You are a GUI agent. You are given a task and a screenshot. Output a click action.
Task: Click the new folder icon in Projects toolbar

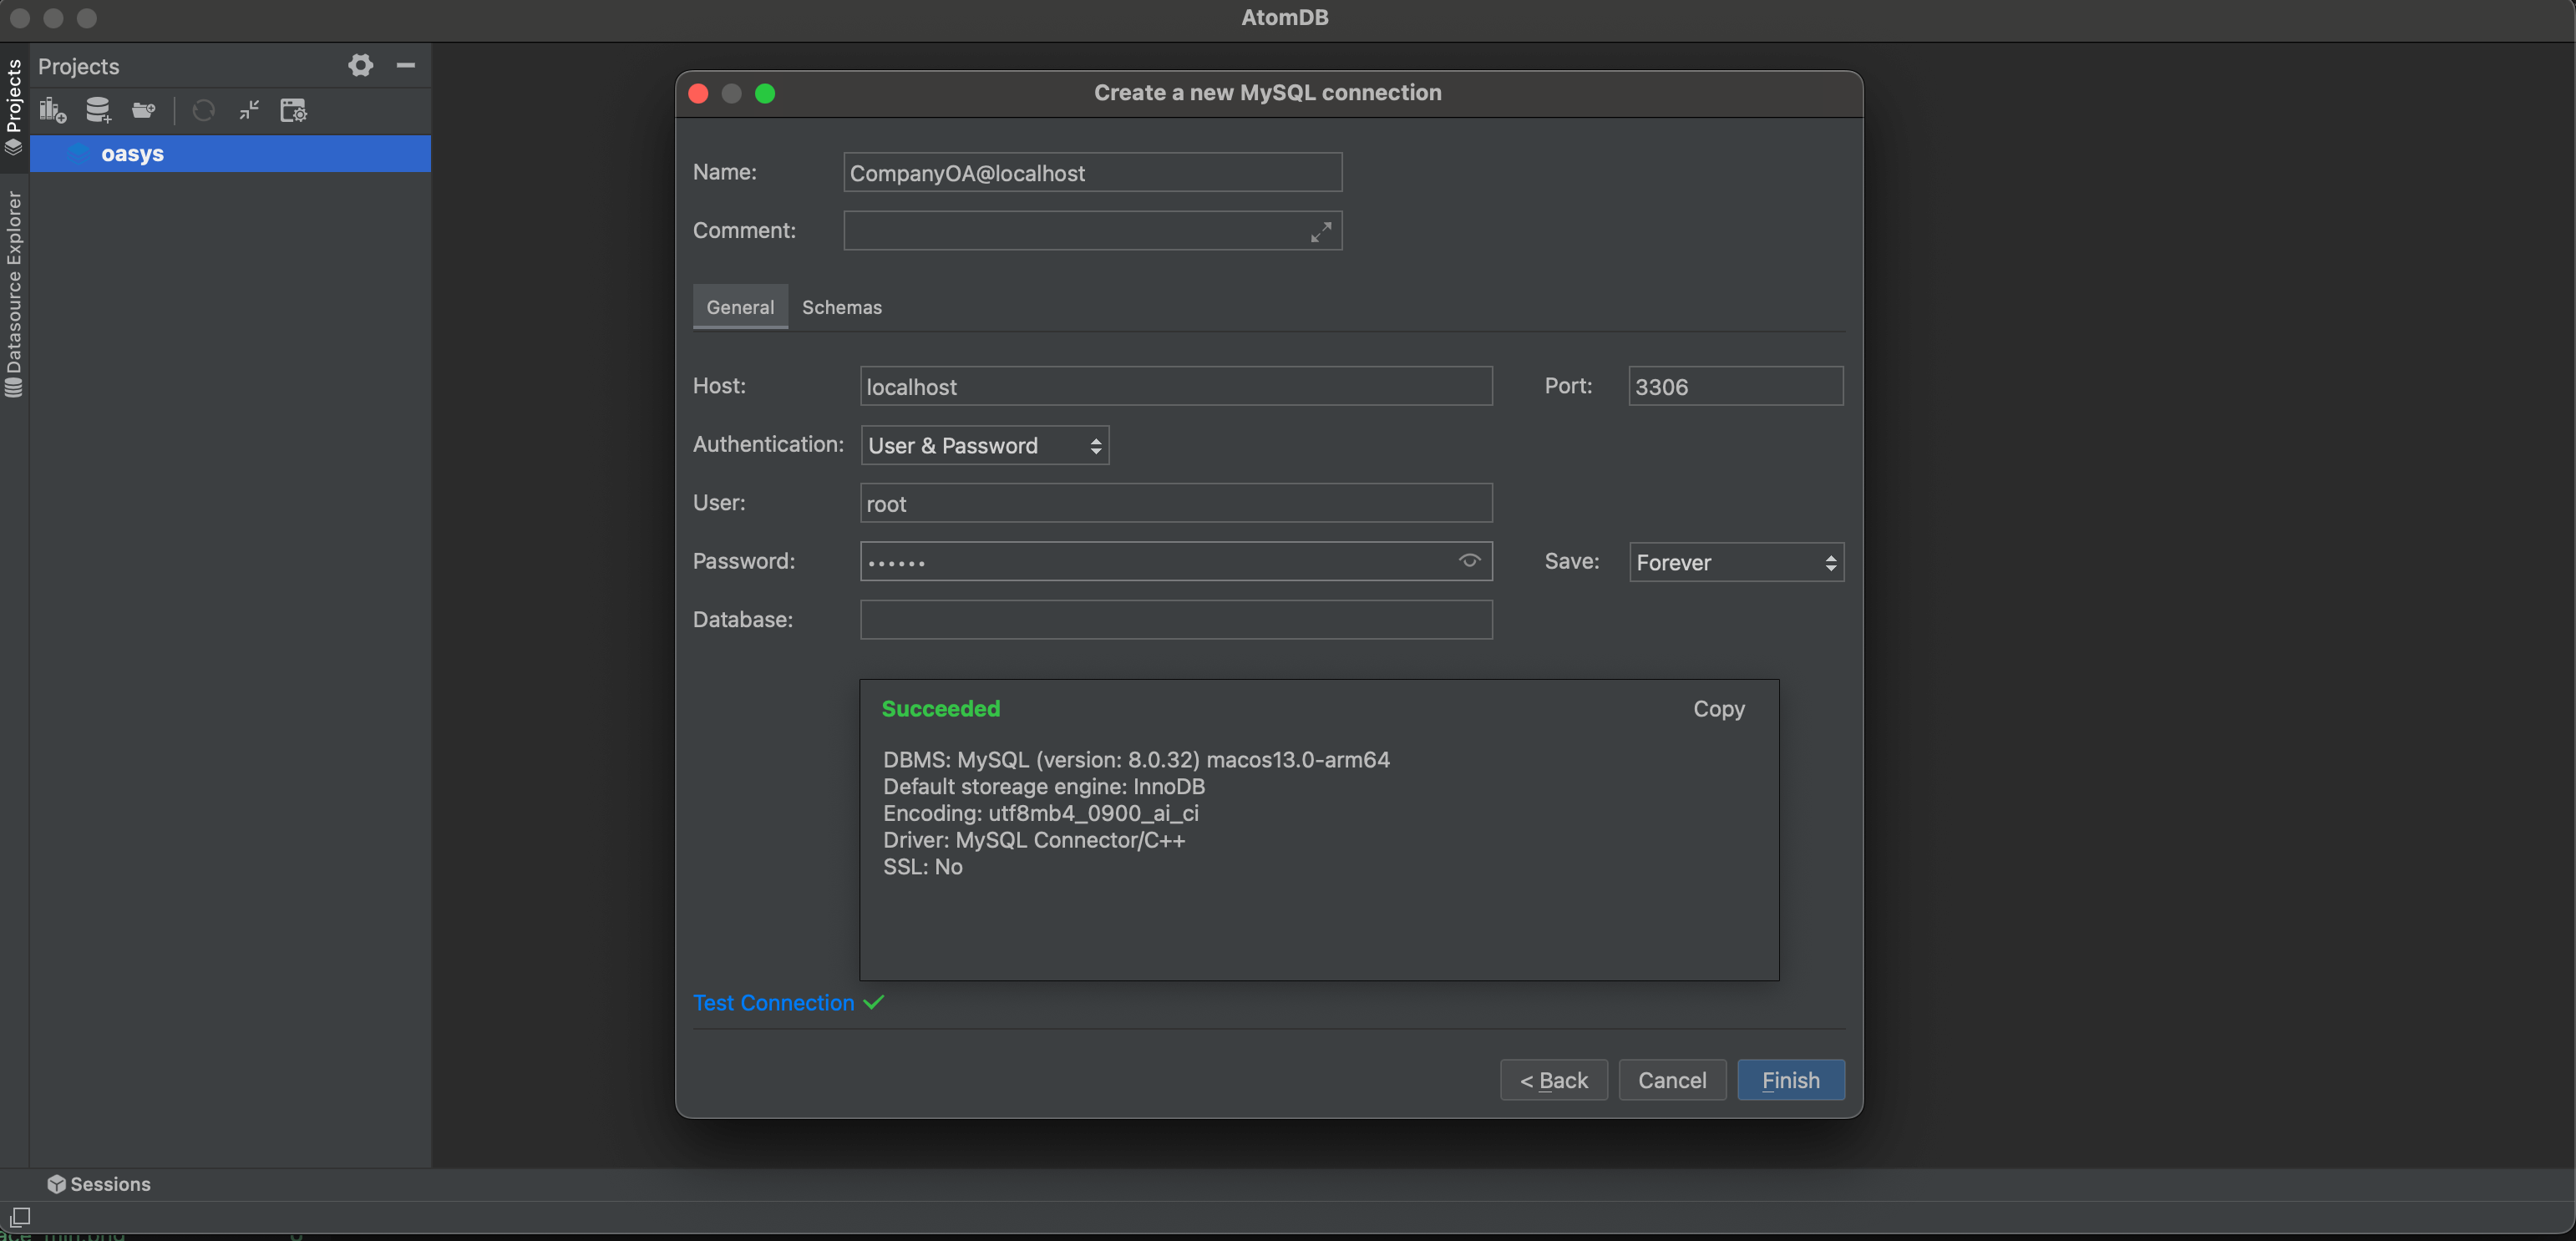pos(144,110)
